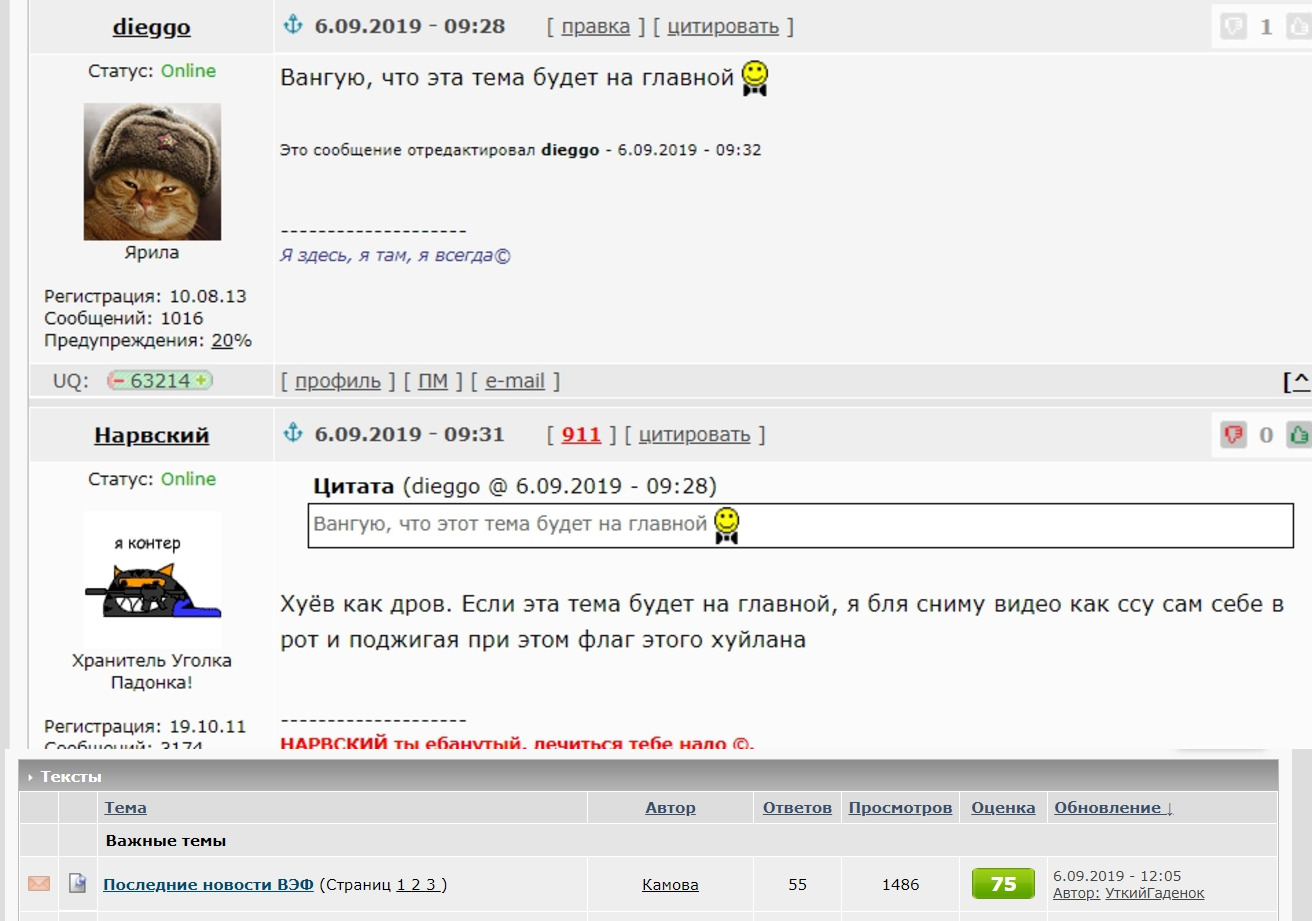Click dieggo's rank title Ярила
The width and height of the screenshot is (1312, 921).
[x=152, y=253]
